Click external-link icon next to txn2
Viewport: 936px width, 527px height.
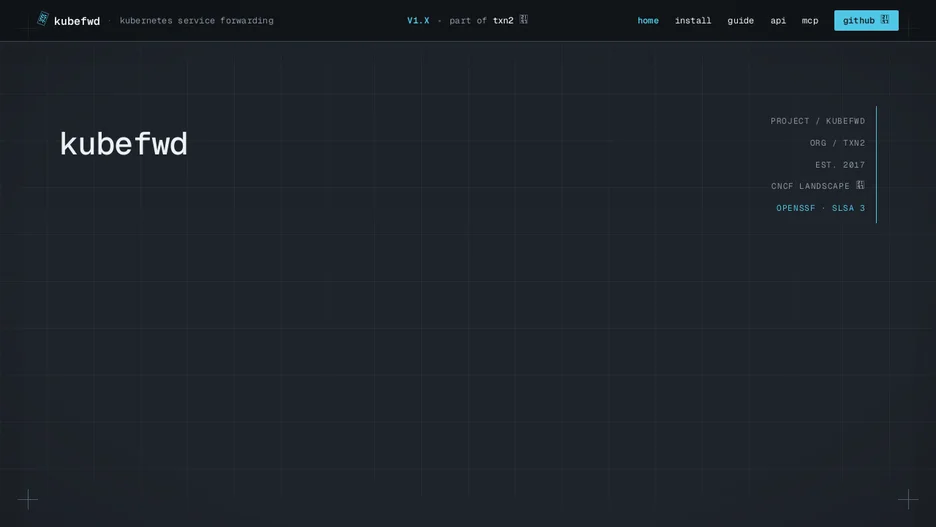[524, 20]
